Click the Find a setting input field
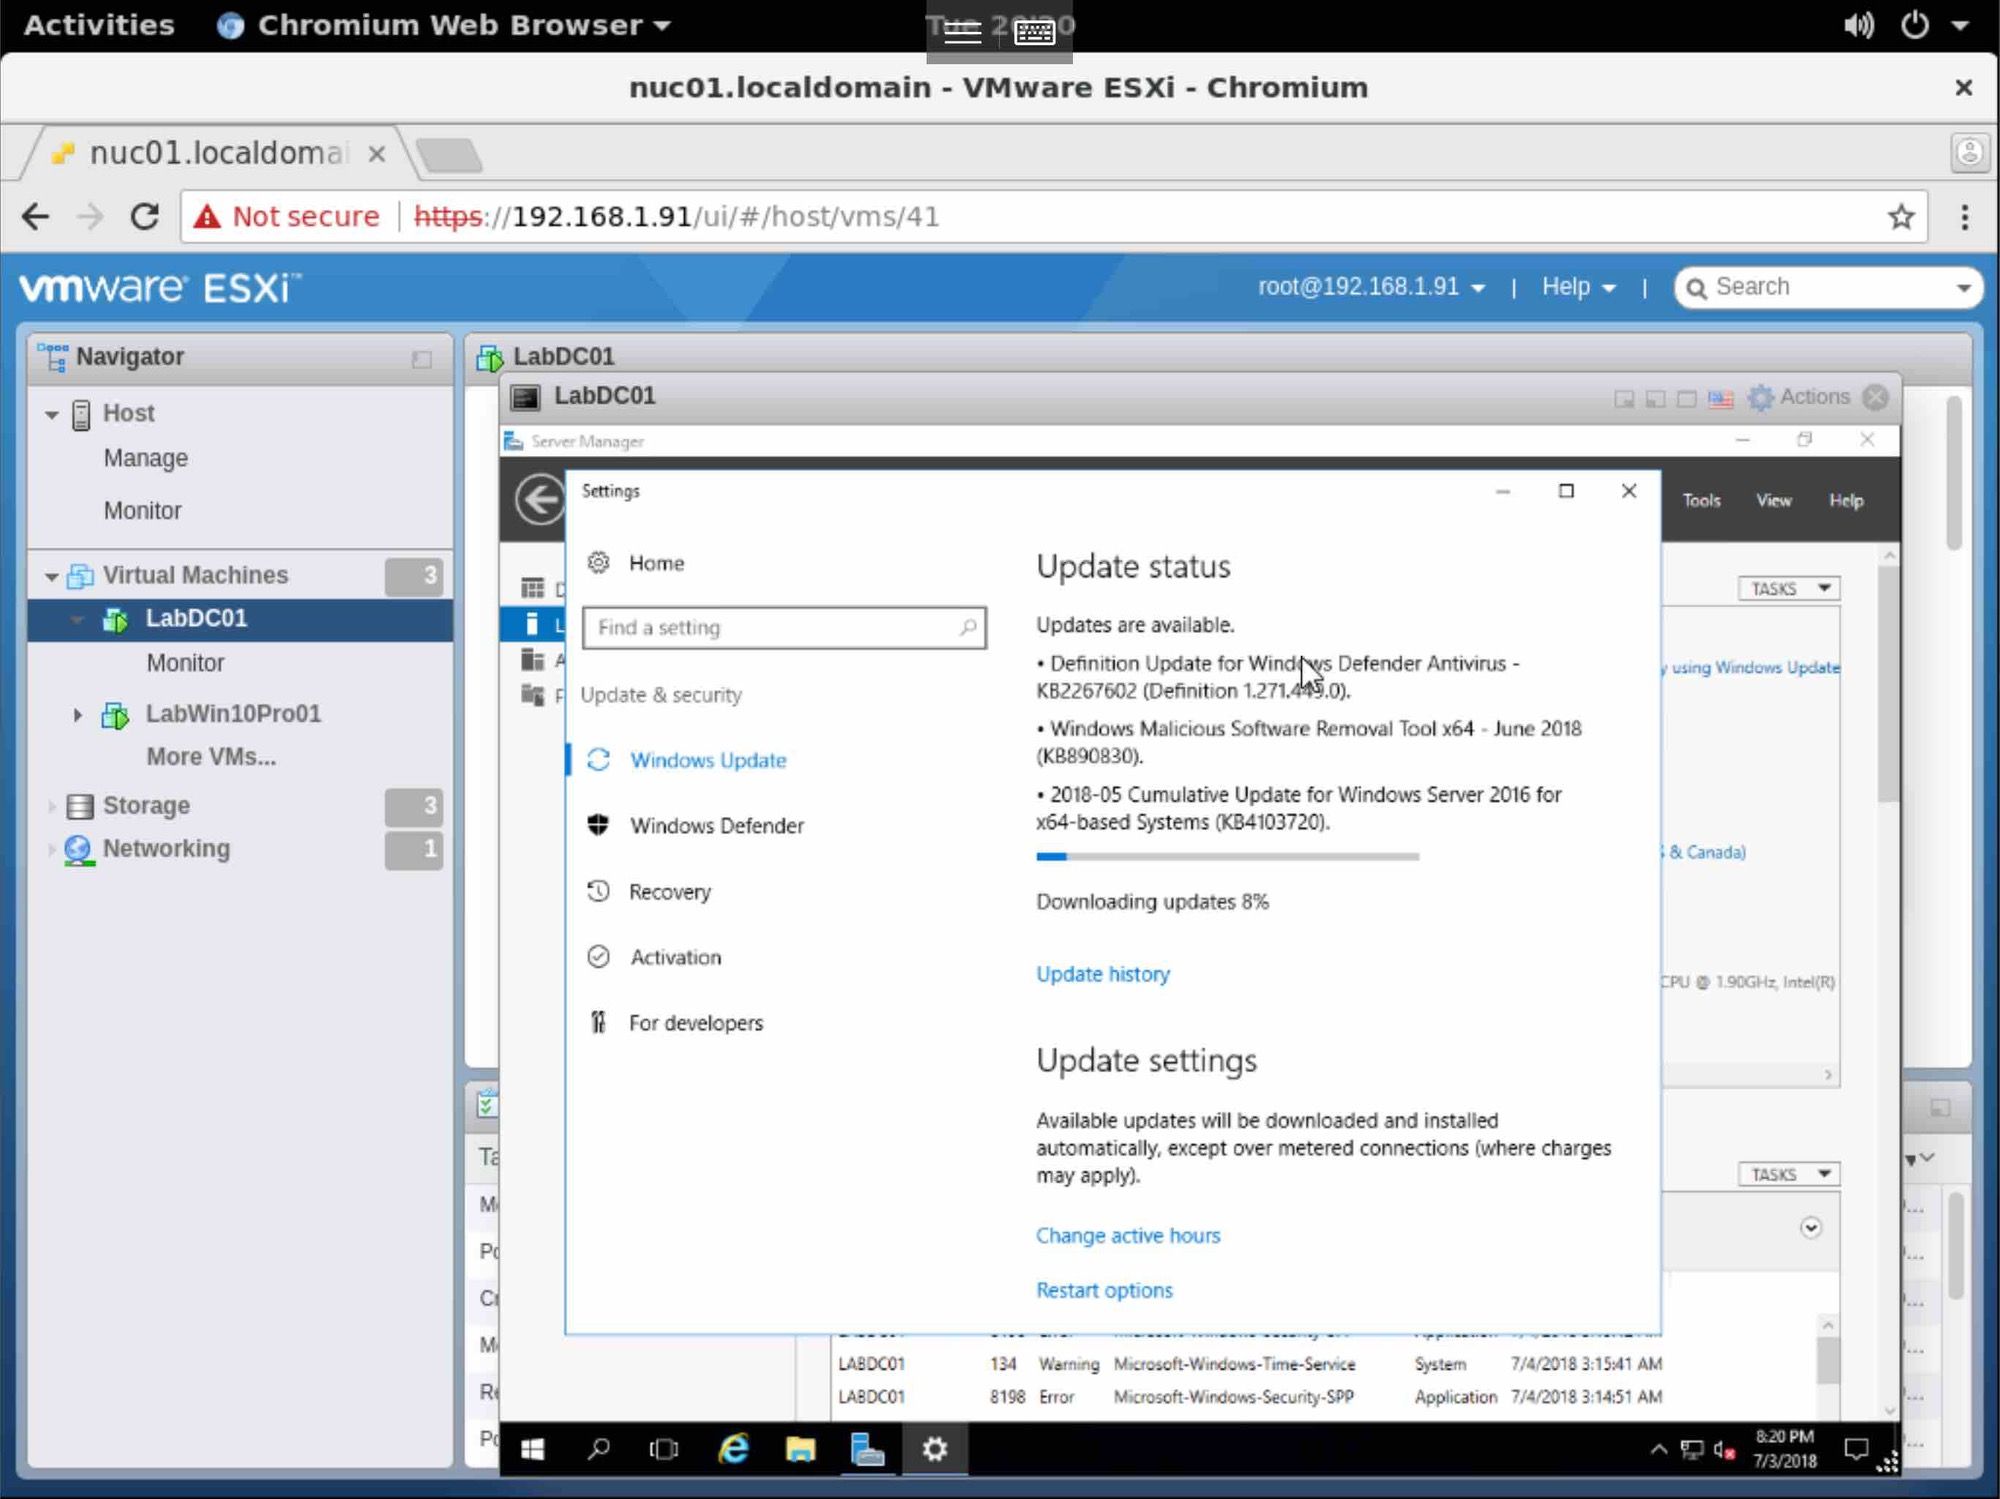The height and width of the screenshot is (1499, 2000). pos(784,627)
